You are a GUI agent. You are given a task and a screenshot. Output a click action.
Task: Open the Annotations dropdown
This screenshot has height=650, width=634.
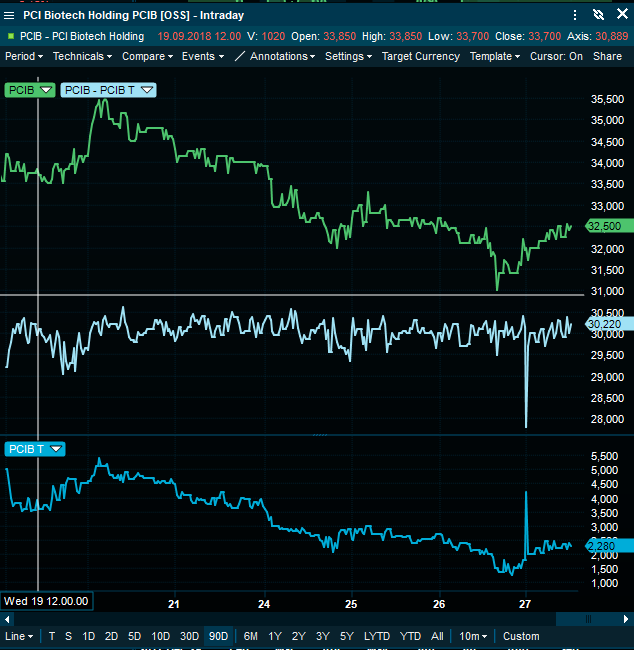[x=282, y=56]
